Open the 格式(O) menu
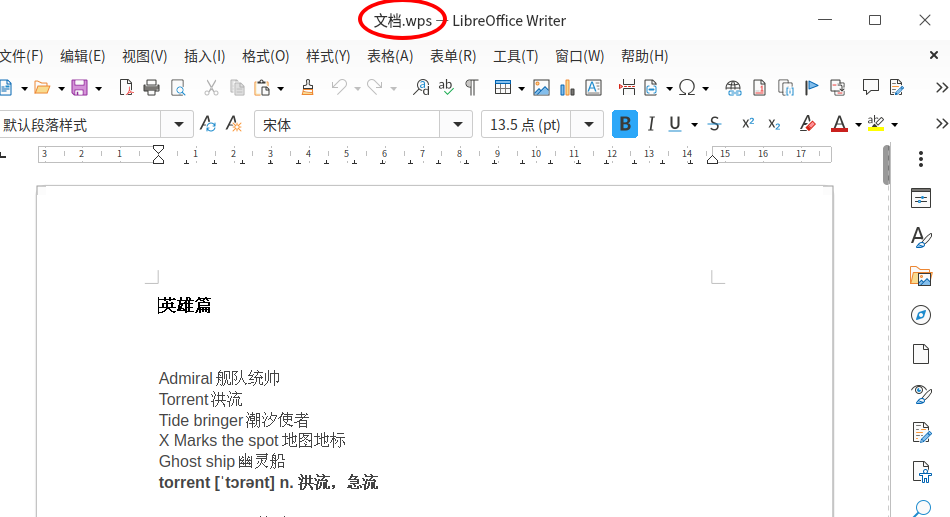This screenshot has height=517, width=950. tap(265, 56)
